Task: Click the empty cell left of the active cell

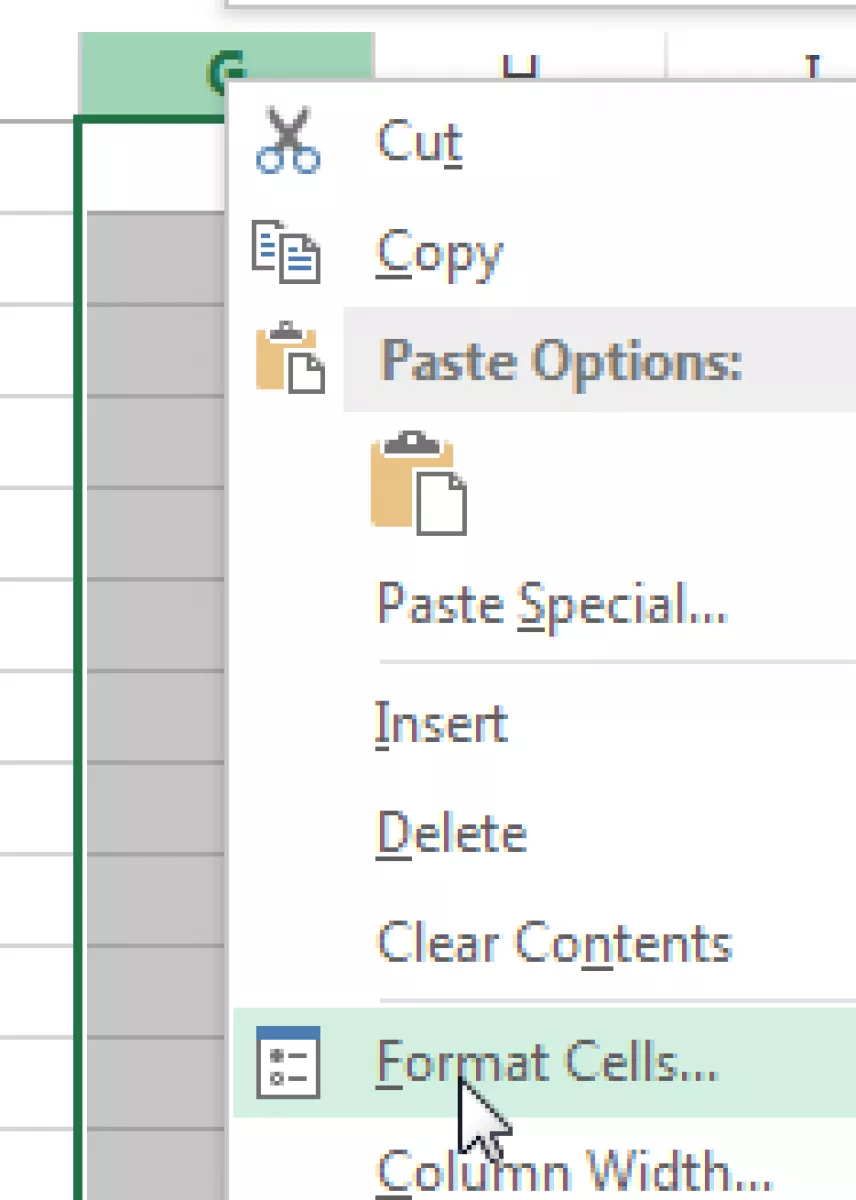Action: (37, 166)
